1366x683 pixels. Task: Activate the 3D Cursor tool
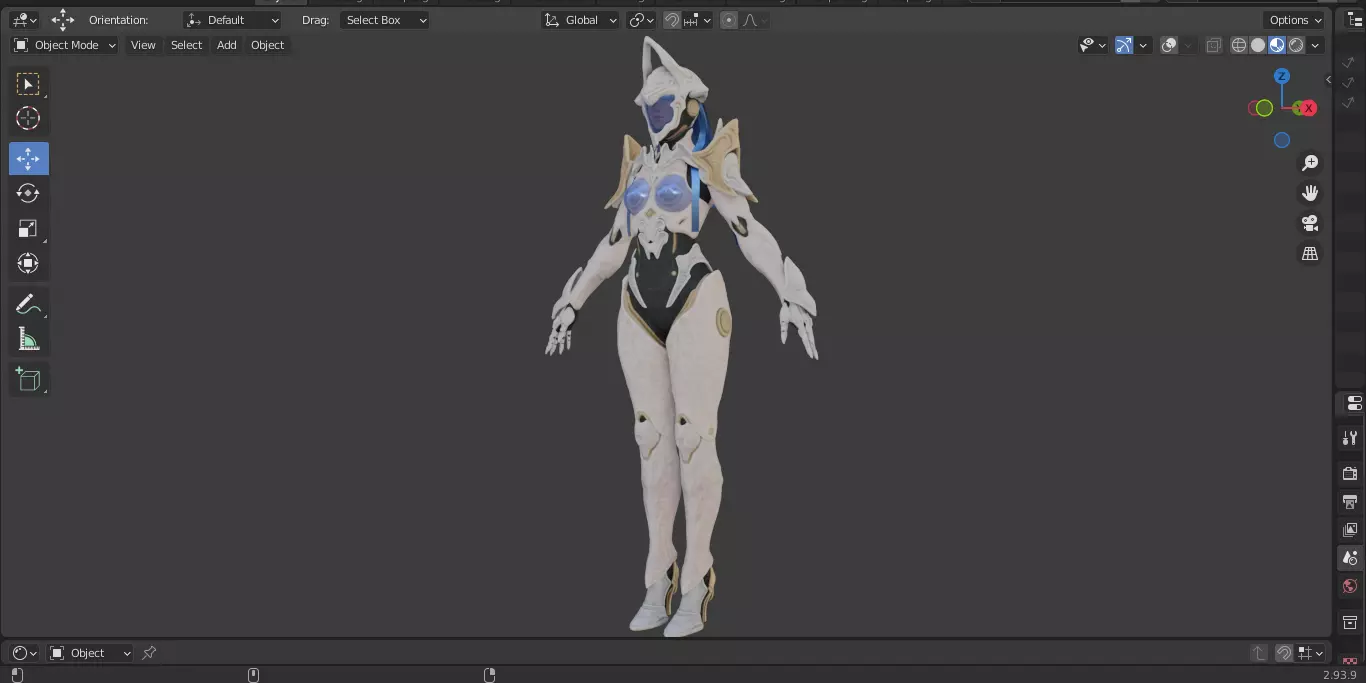click(28, 119)
